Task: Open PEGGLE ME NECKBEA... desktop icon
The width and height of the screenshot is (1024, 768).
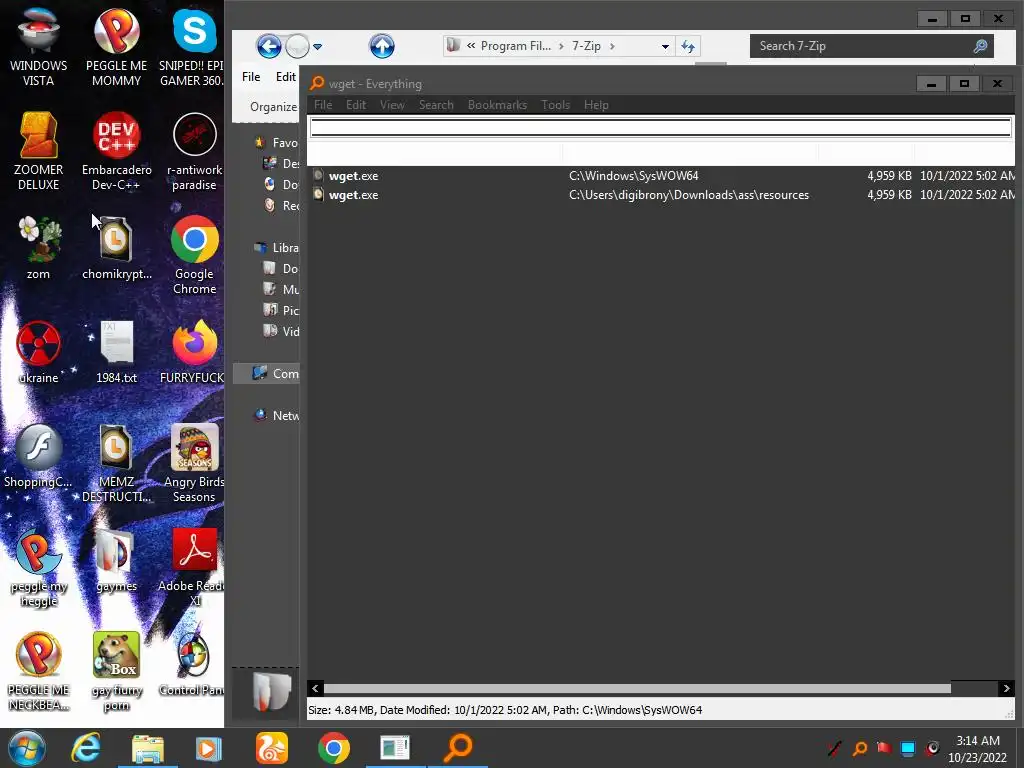Action: 38,671
